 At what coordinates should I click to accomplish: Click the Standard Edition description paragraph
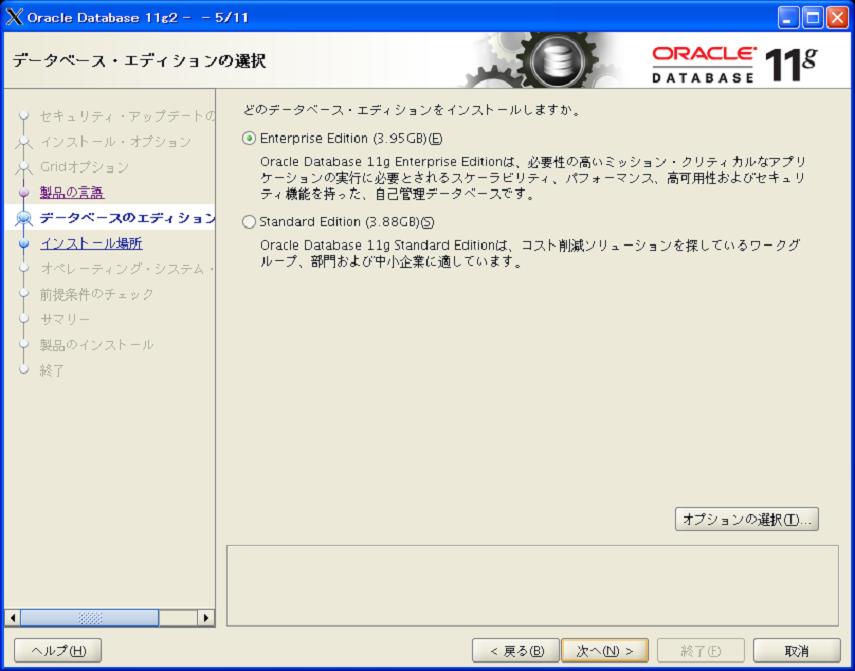(x=529, y=253)
